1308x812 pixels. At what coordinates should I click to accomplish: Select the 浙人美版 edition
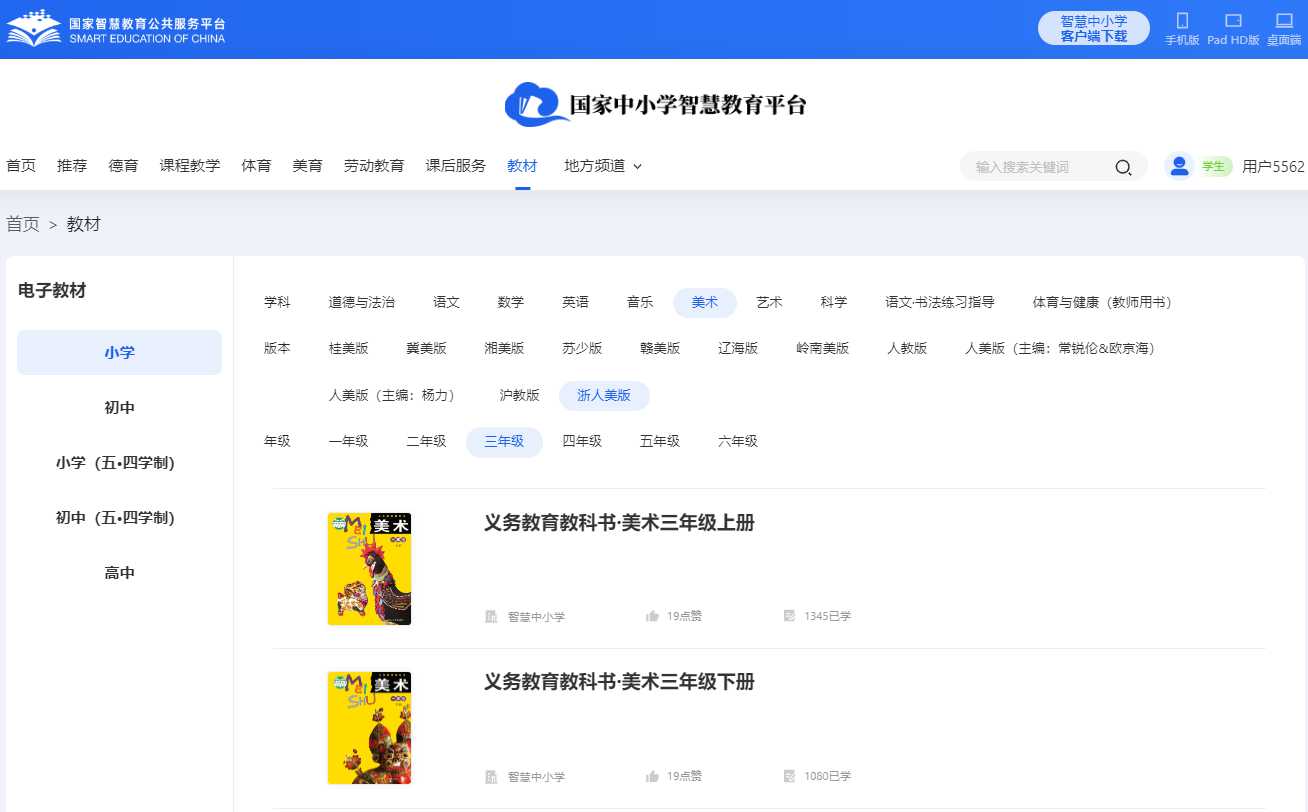click(x=604, y=395)
